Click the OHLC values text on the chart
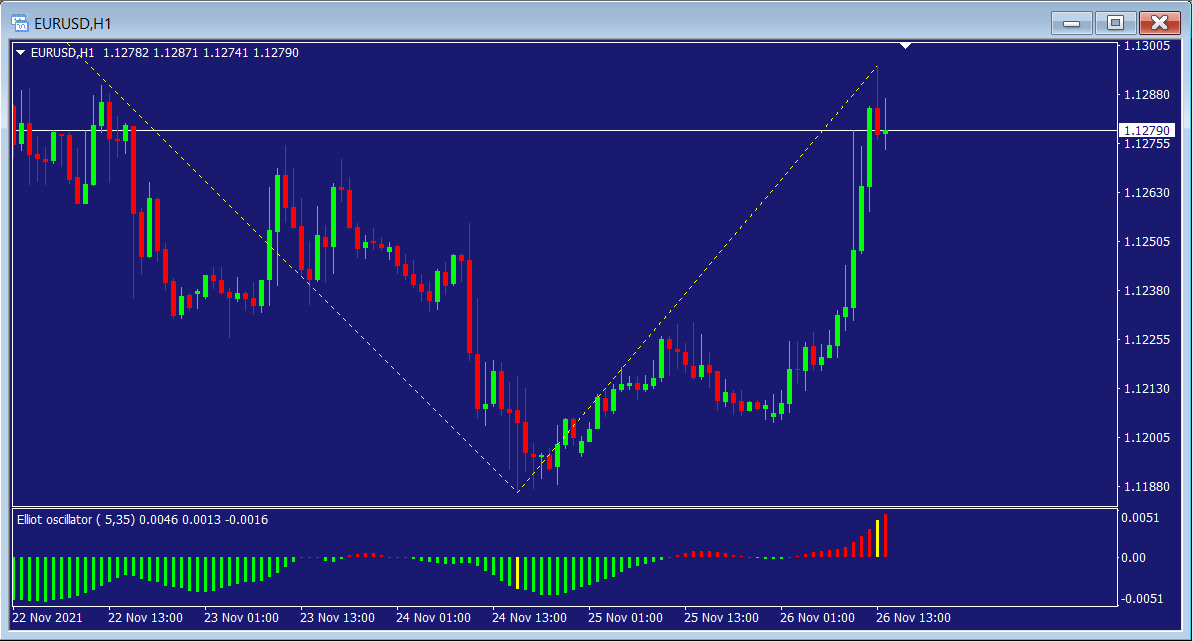The image size is (1193, 642). pyautogui.click(x=200, y=53)
